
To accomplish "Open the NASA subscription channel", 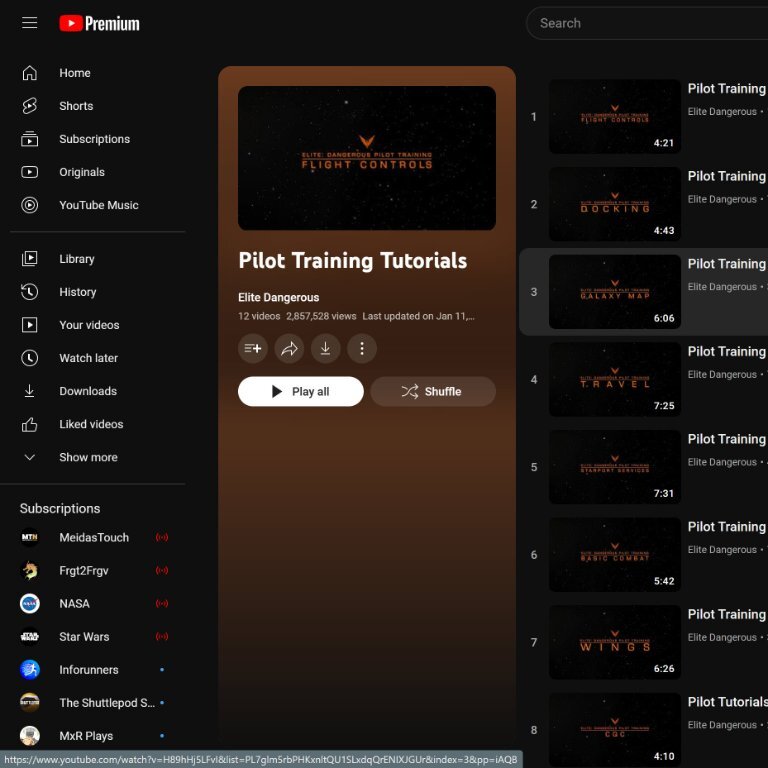I will [x=74, y=603].
